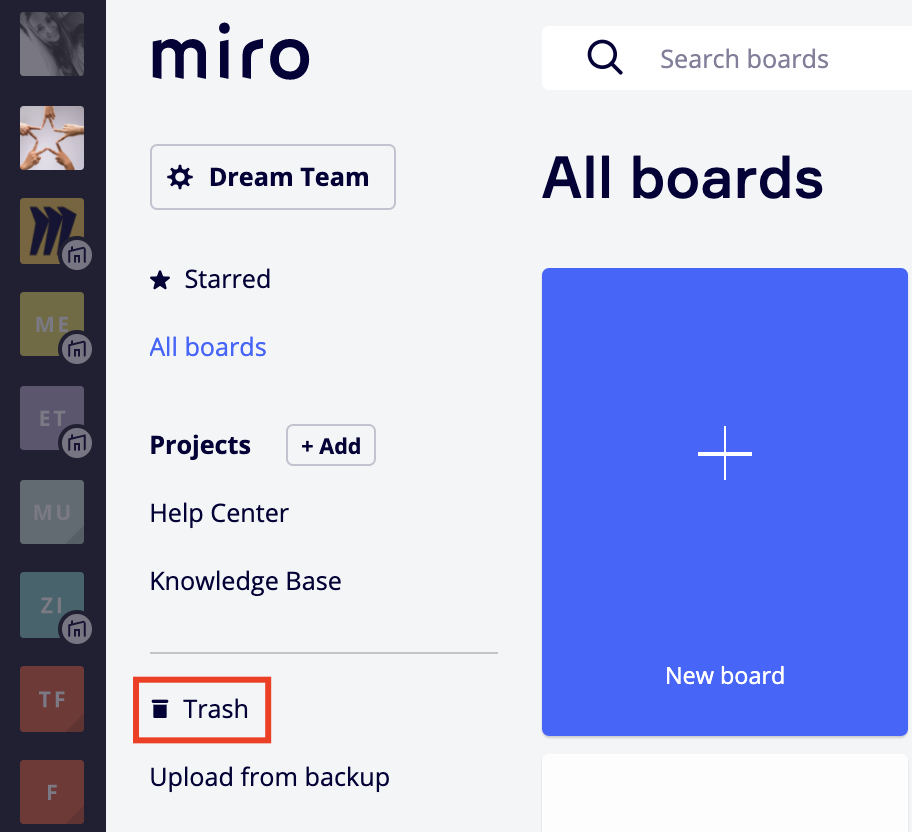Click the star icon next to Starred
The height and width of the screenshot is (832, 912).
(160, 280)
